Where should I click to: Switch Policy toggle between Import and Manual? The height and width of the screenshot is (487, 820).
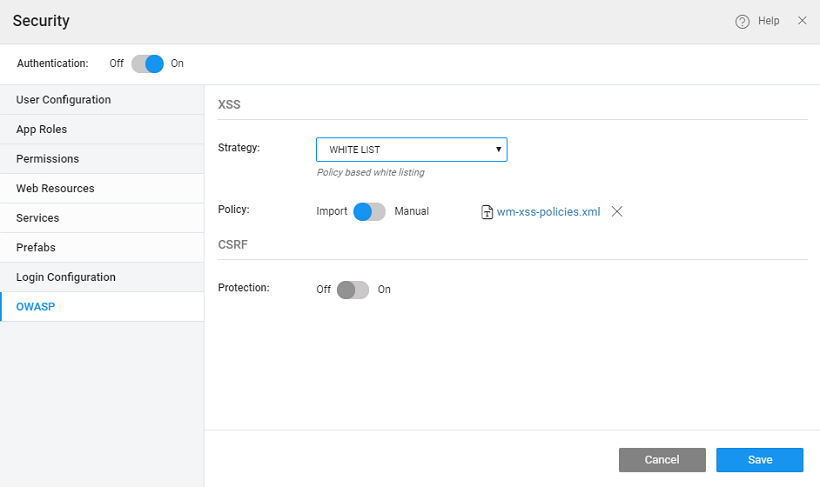(370, 212)
